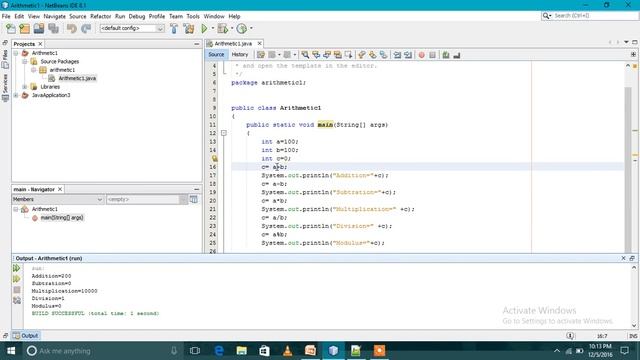Build the project with hammer icon
Image resolution: width=640 pixels, height=360 pixels.
174,28
